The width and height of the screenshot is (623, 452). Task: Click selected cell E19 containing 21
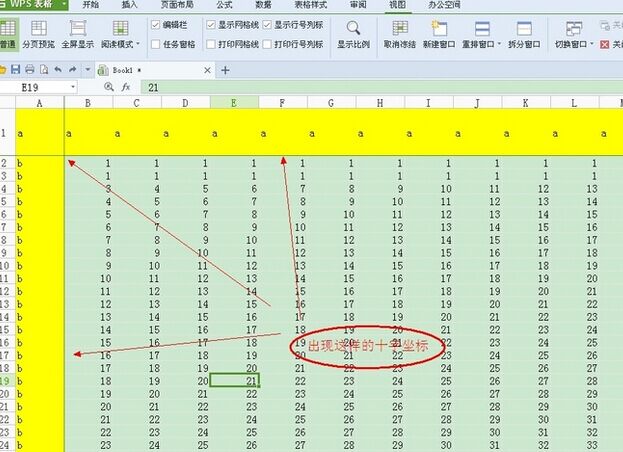point(234,381)
